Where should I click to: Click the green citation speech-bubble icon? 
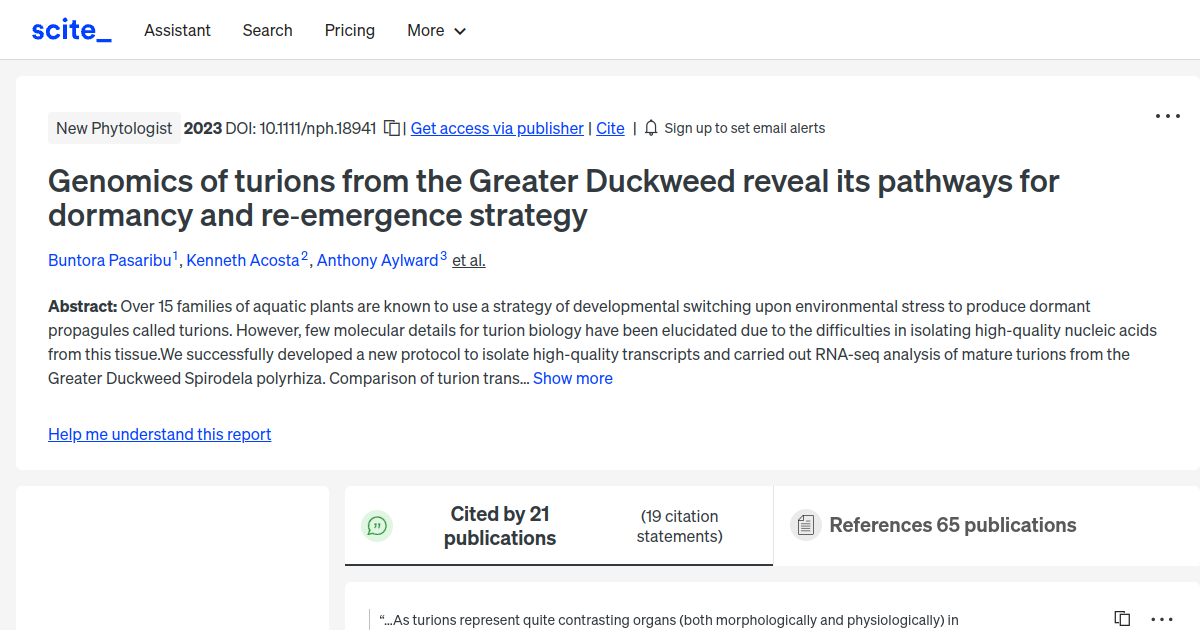coord(377,525)
